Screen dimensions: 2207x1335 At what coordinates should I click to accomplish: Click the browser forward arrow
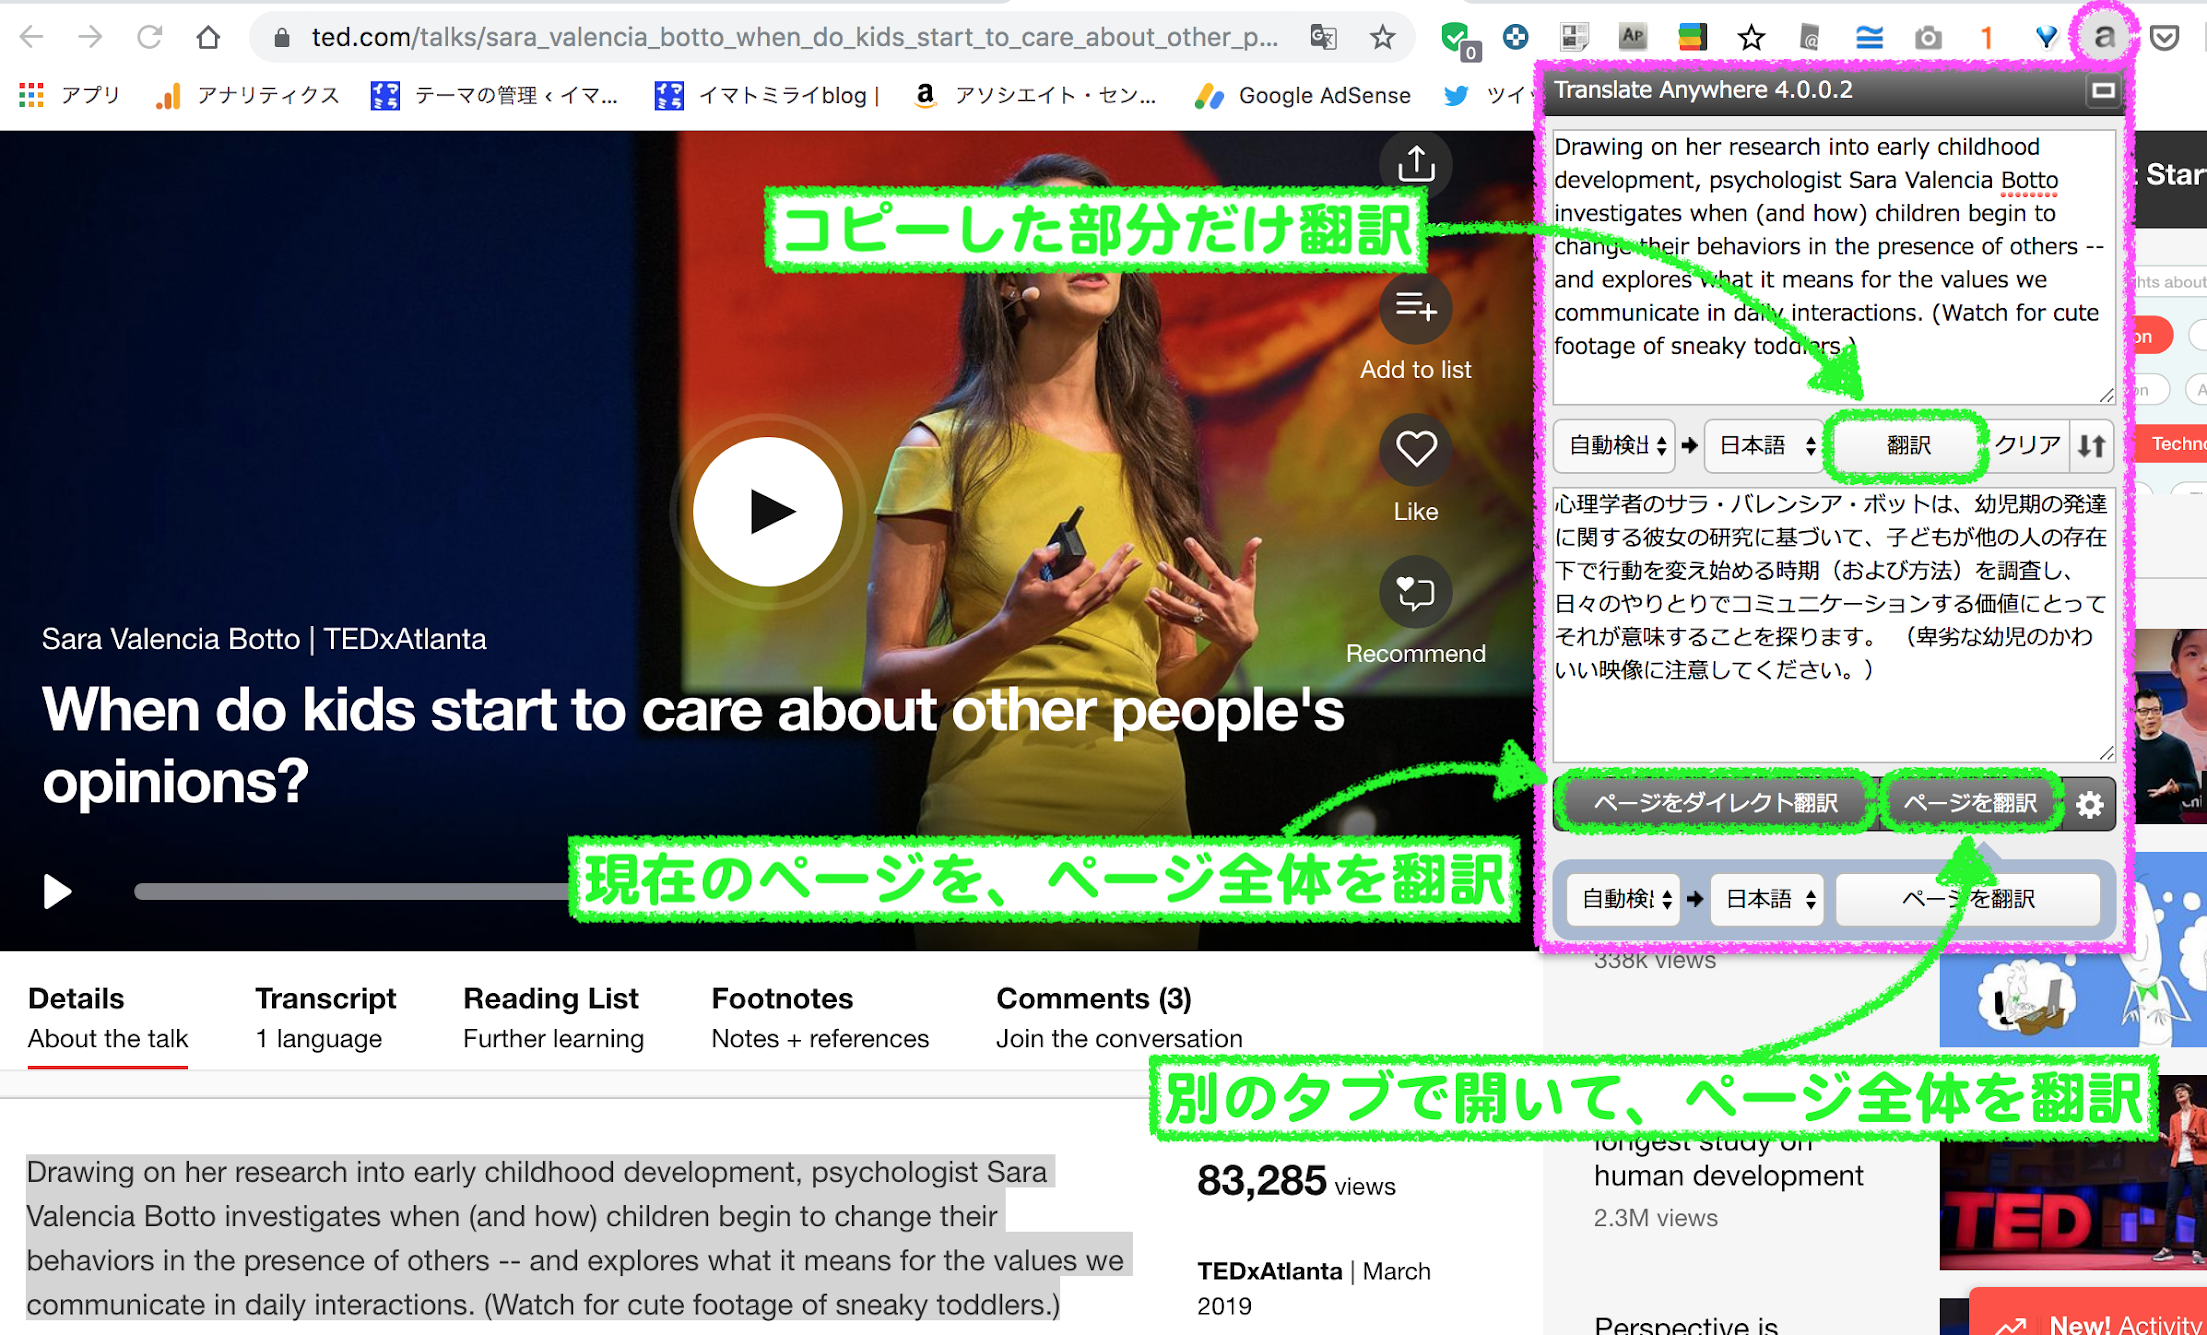click(90, 37)
